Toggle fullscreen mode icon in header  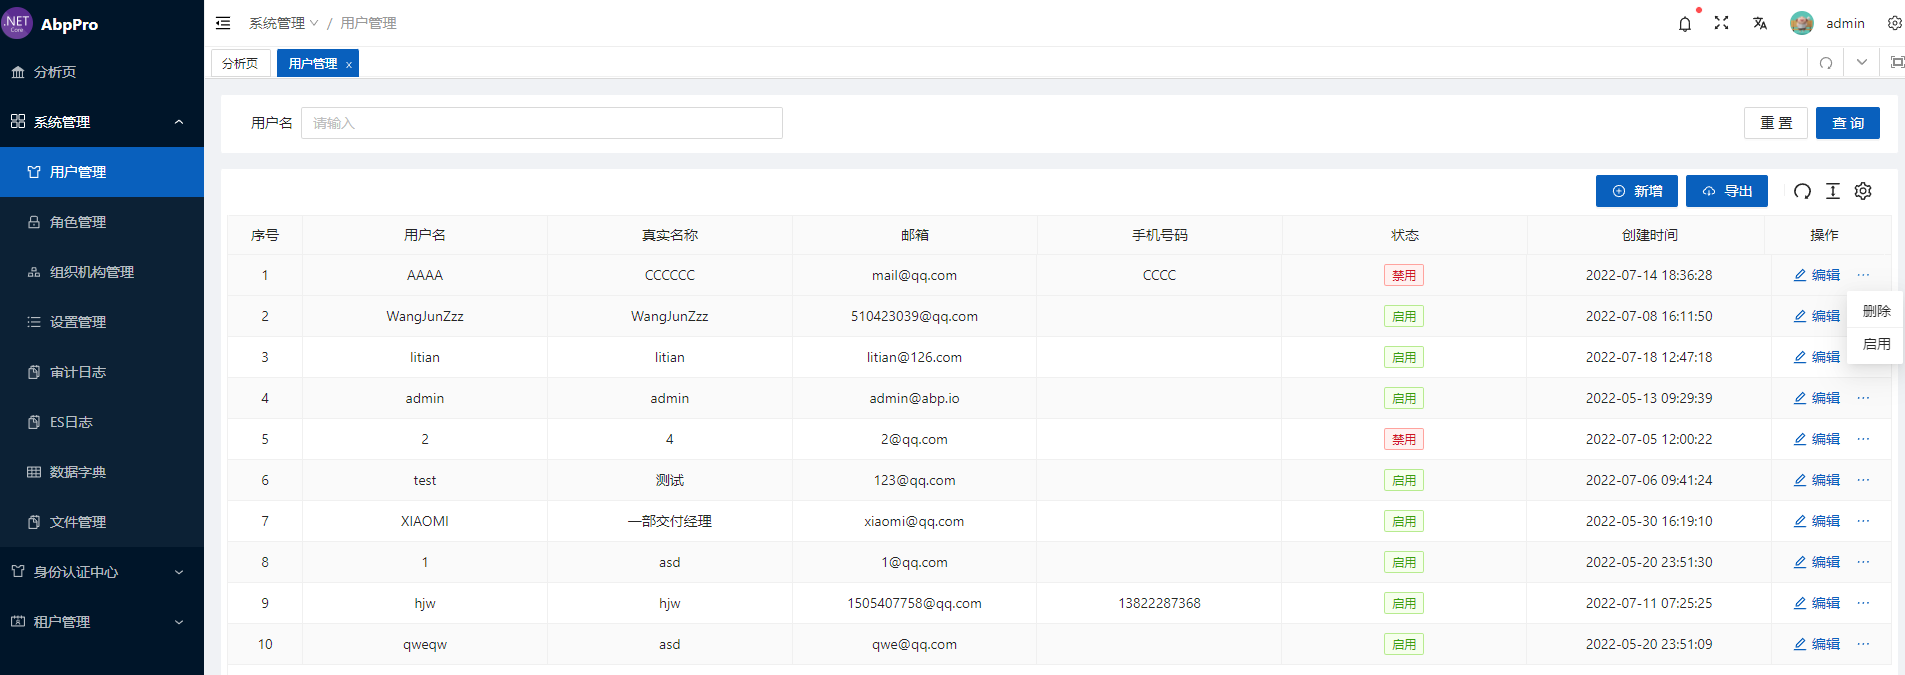(1721, 23)
